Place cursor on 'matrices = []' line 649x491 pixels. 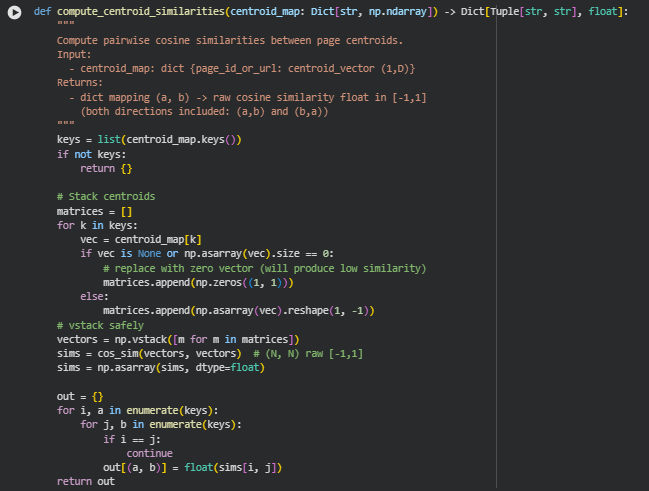tap(95, 212)
